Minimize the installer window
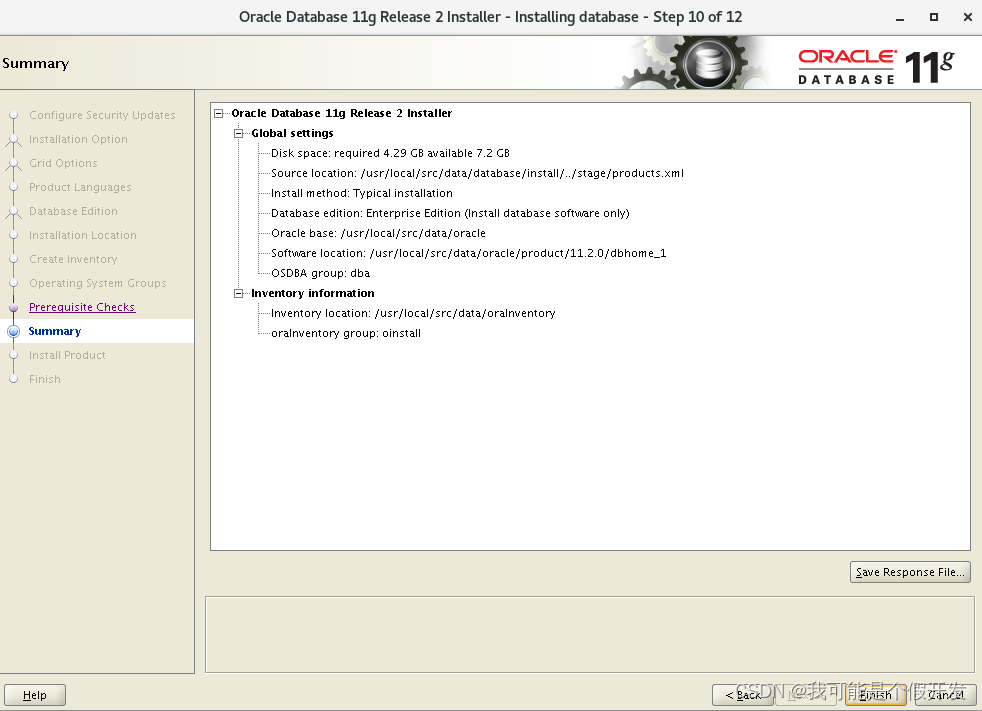This screenshot has width=982, height=711. pos(900,17)
